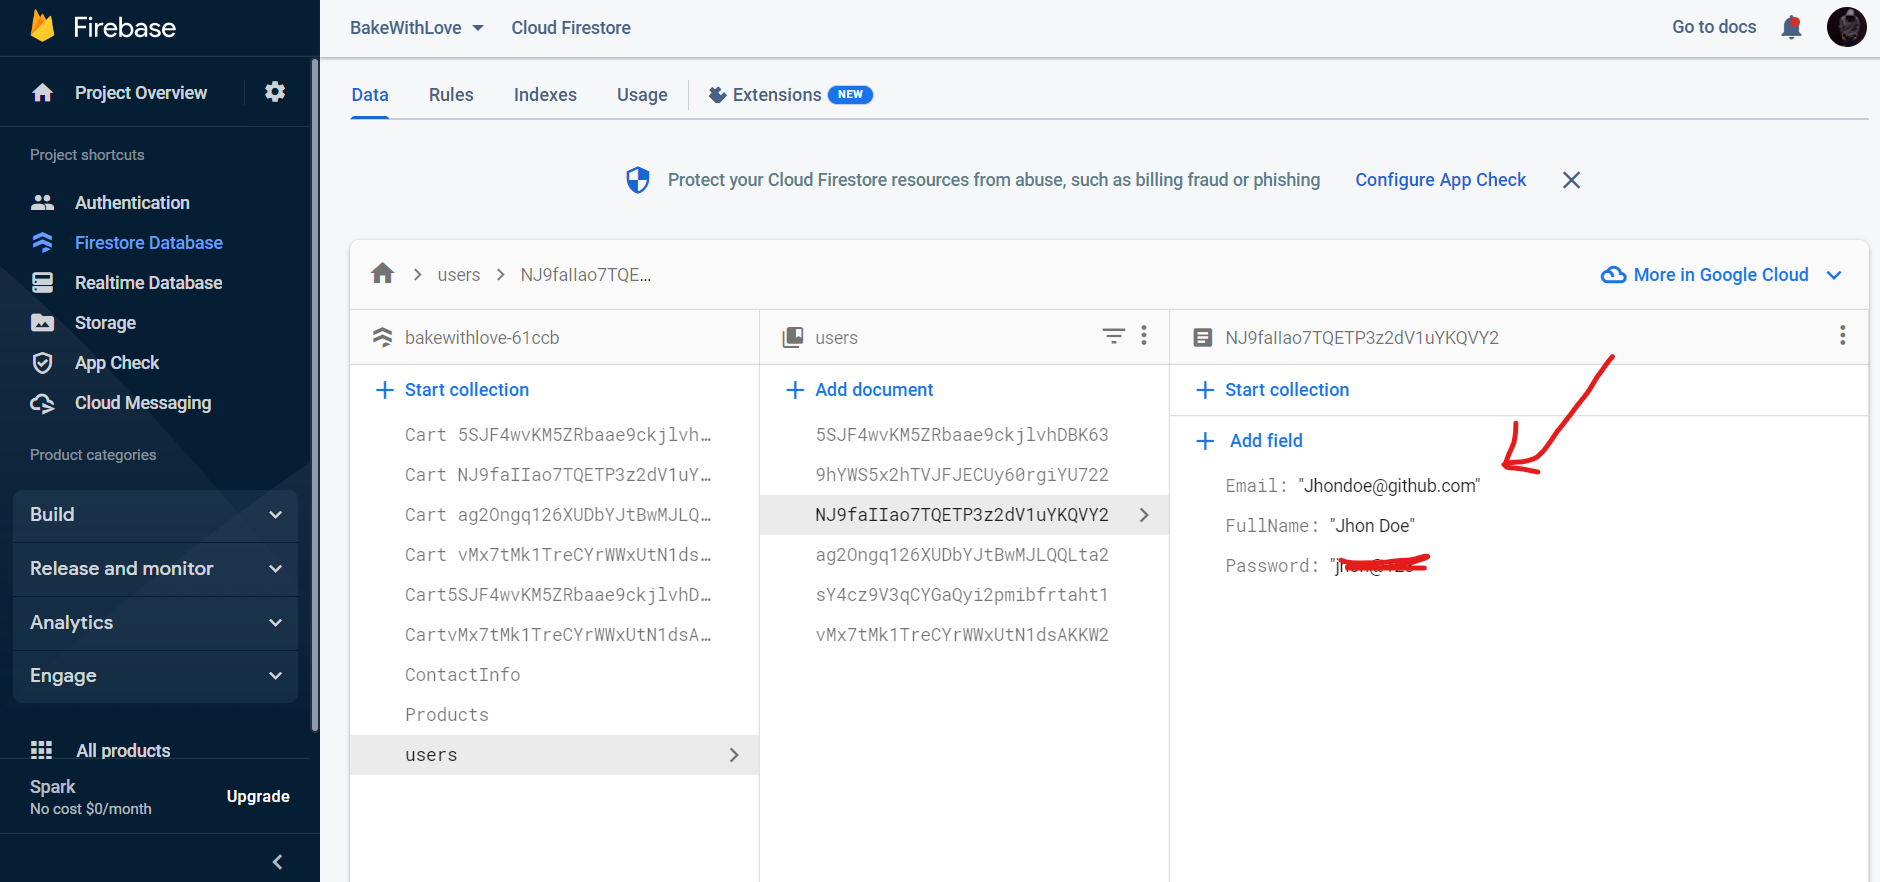Expand the Build category

tap(155, 514)
